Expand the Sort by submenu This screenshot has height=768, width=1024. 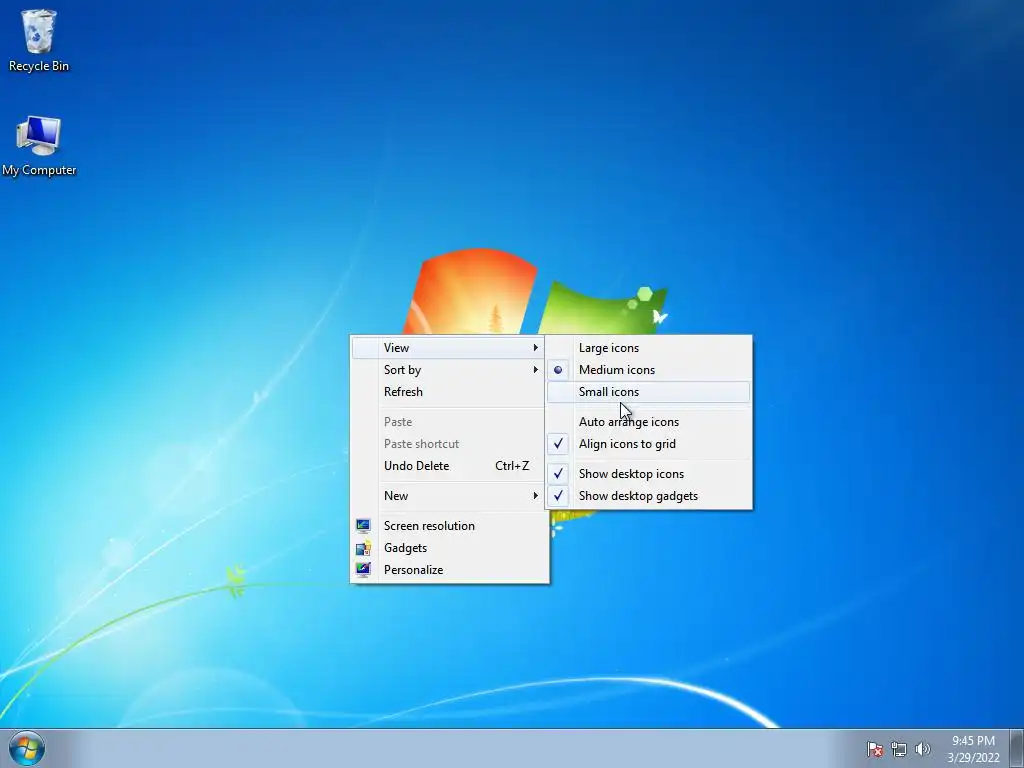[449, 370]
